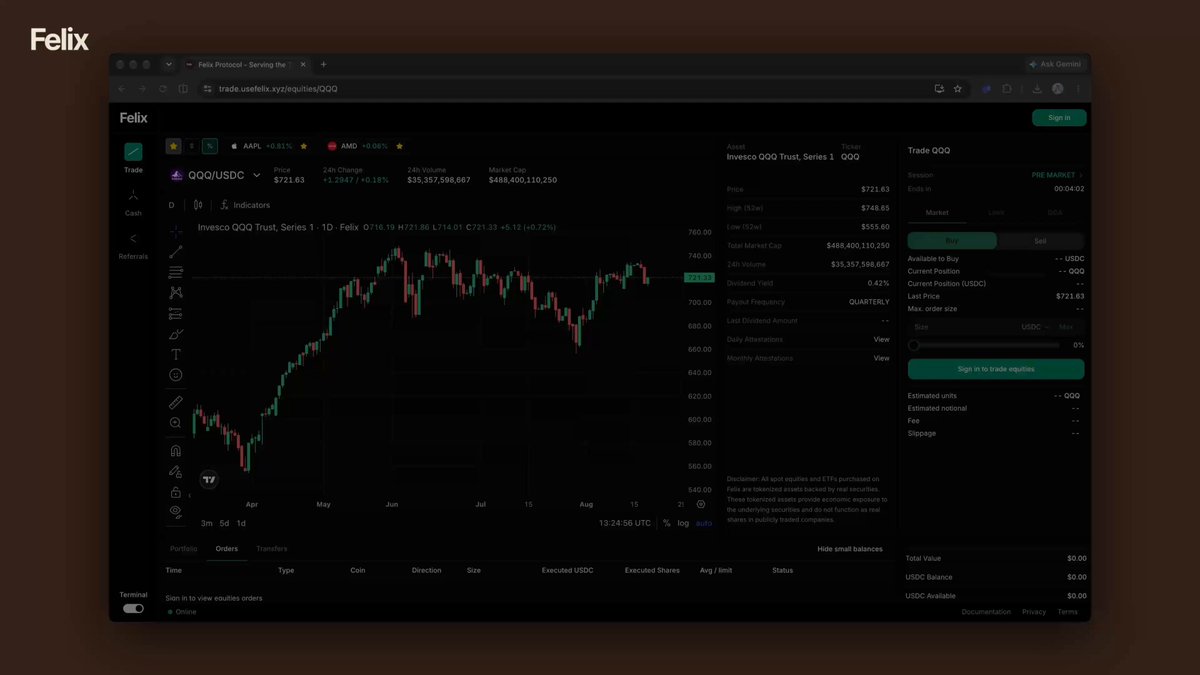
Task: Switch the Terminal toggle
Action: pyautogui.click(x=133, y=608)
